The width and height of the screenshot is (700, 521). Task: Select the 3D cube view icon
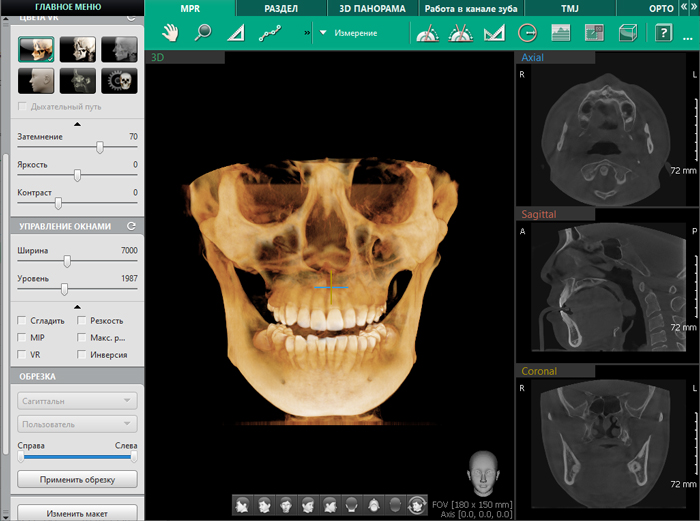629,33
